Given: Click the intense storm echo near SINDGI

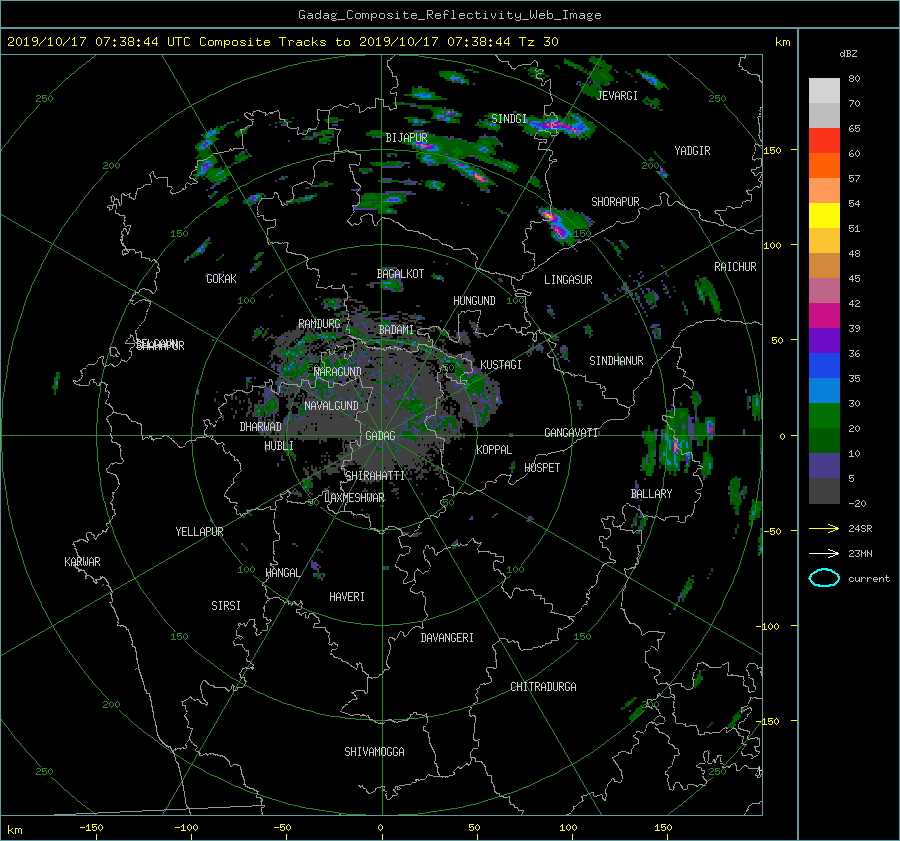Looking at the screenshot, I should (558, 126).
